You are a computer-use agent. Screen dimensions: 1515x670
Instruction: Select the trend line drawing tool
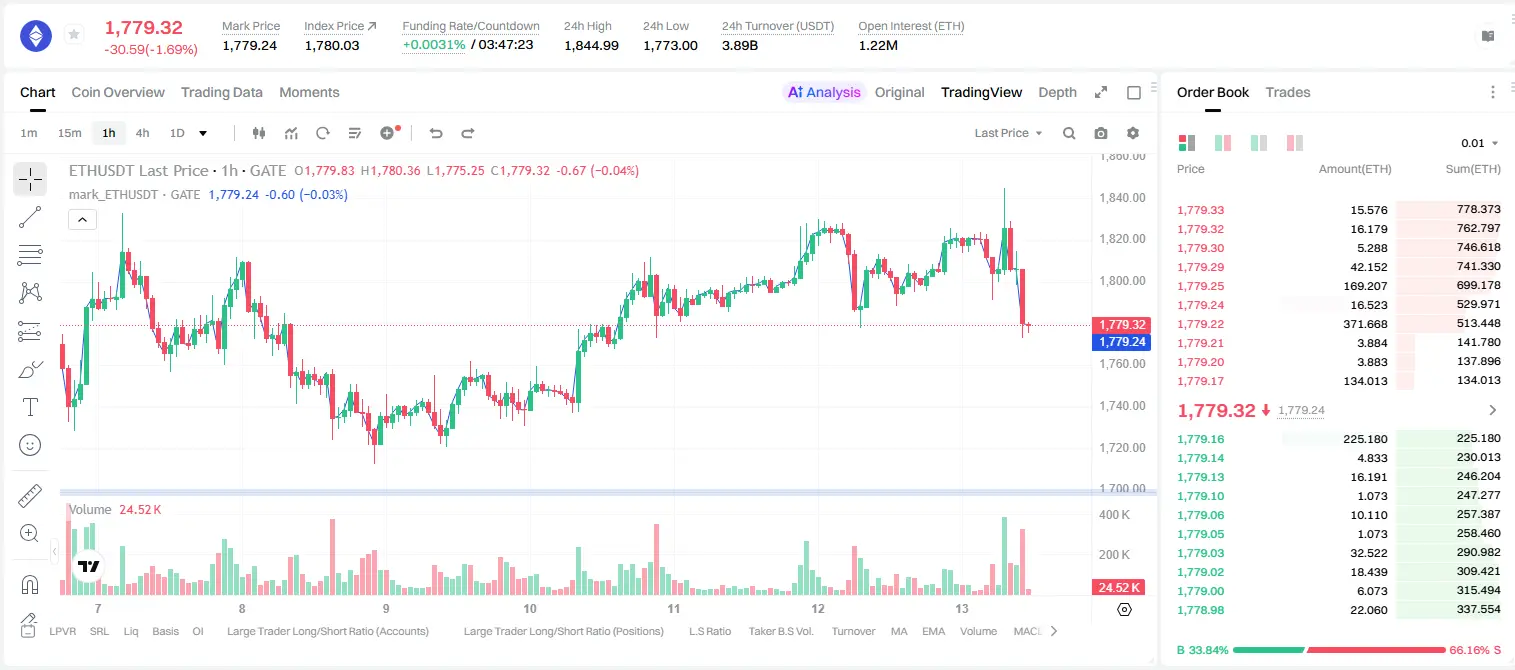tap(30, 217)
